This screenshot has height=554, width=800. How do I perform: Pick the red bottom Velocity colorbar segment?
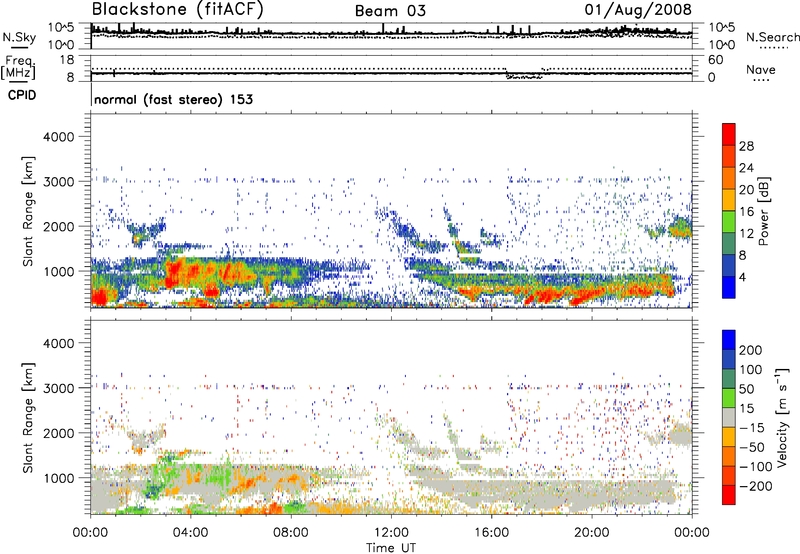pos(729,495)
